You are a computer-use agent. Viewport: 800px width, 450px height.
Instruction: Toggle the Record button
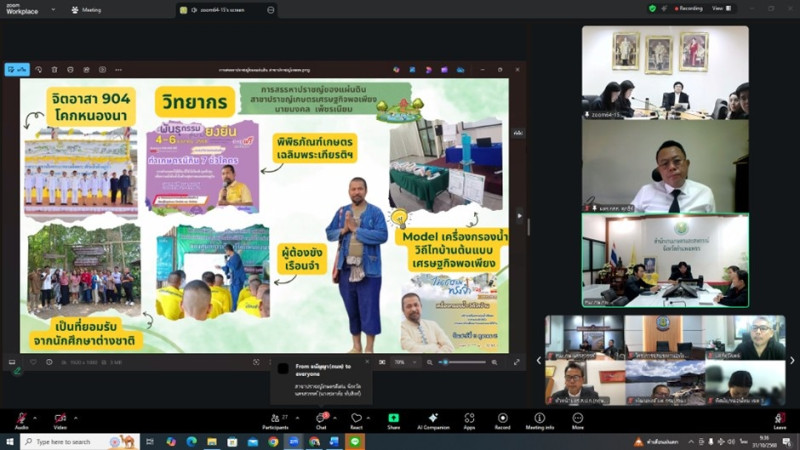coord(502,419)
